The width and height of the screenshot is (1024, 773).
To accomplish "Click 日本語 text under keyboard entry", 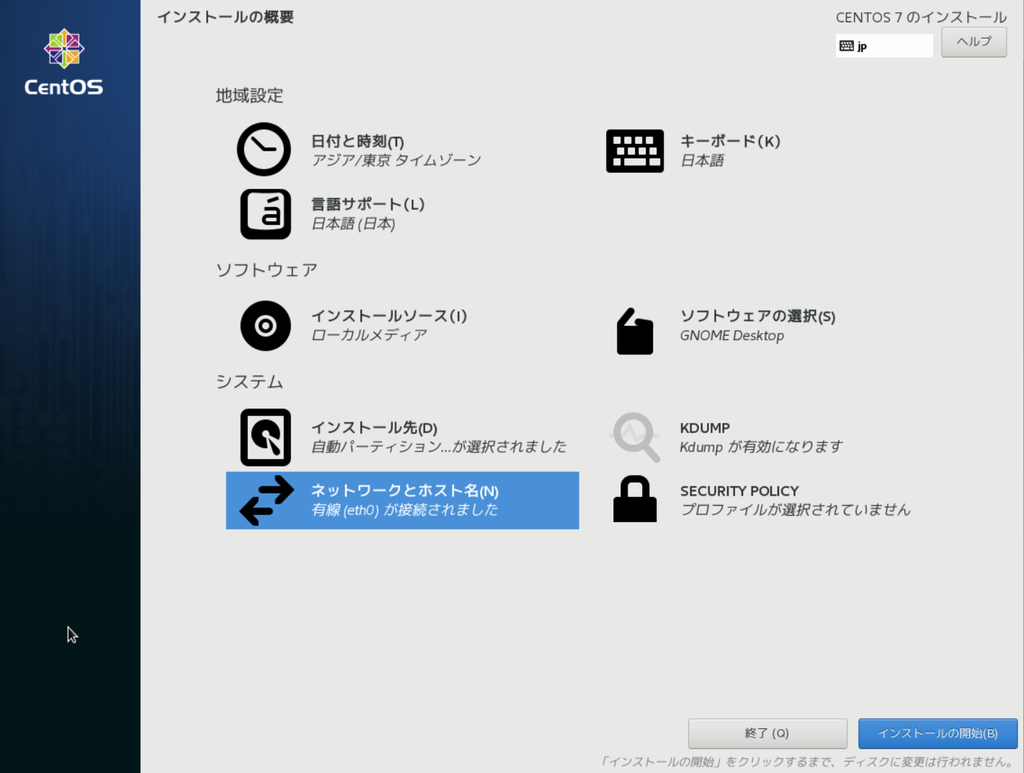I will pyautogui.click(x=701, y=161).
